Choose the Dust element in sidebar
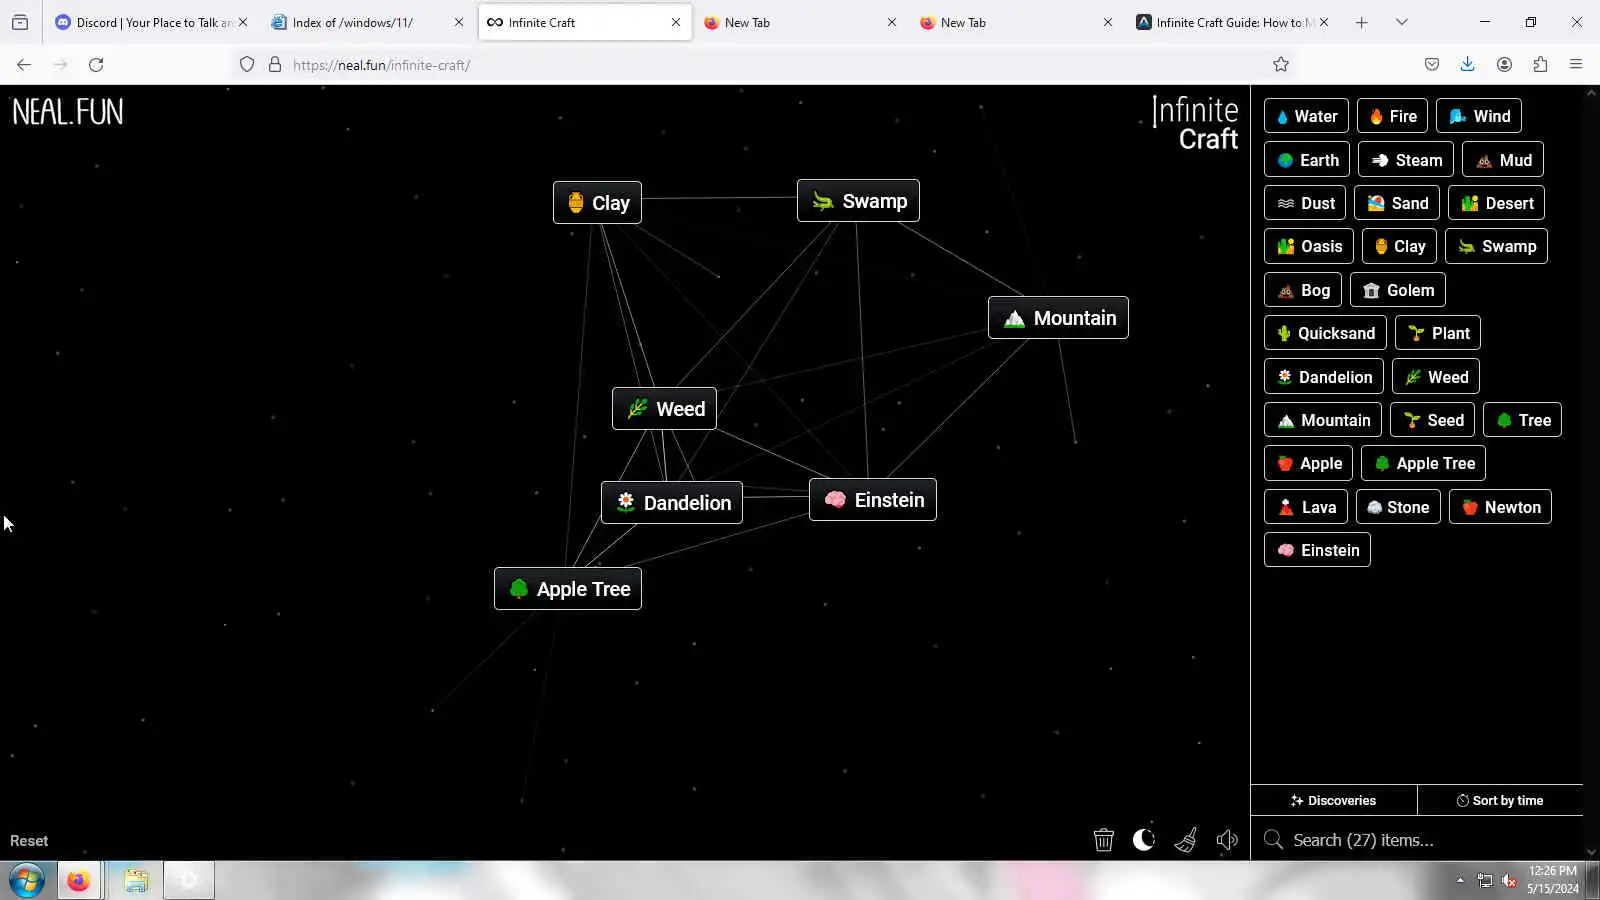The width and height of the screenshot is (1600, 900). pos(1305,203)
